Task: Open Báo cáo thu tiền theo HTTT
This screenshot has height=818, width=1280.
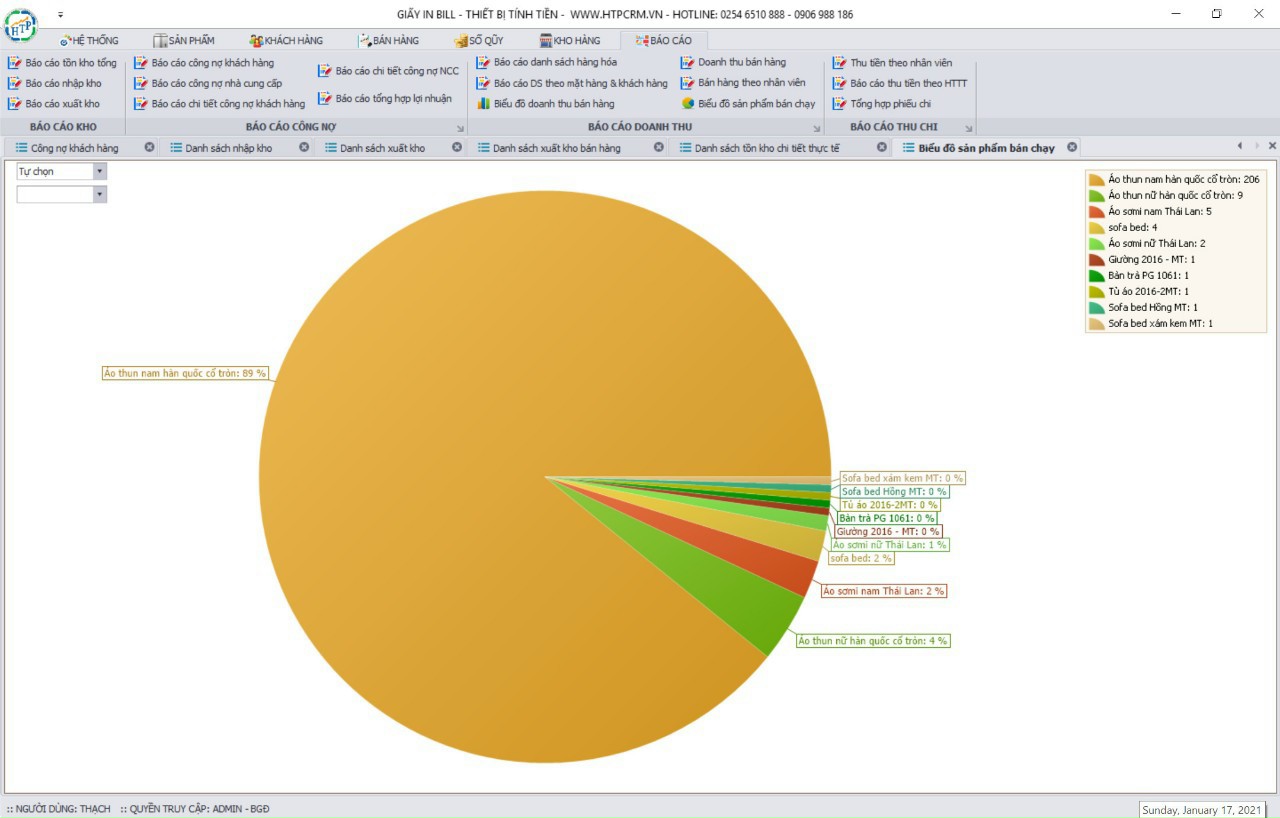Action: pos(900,83)
